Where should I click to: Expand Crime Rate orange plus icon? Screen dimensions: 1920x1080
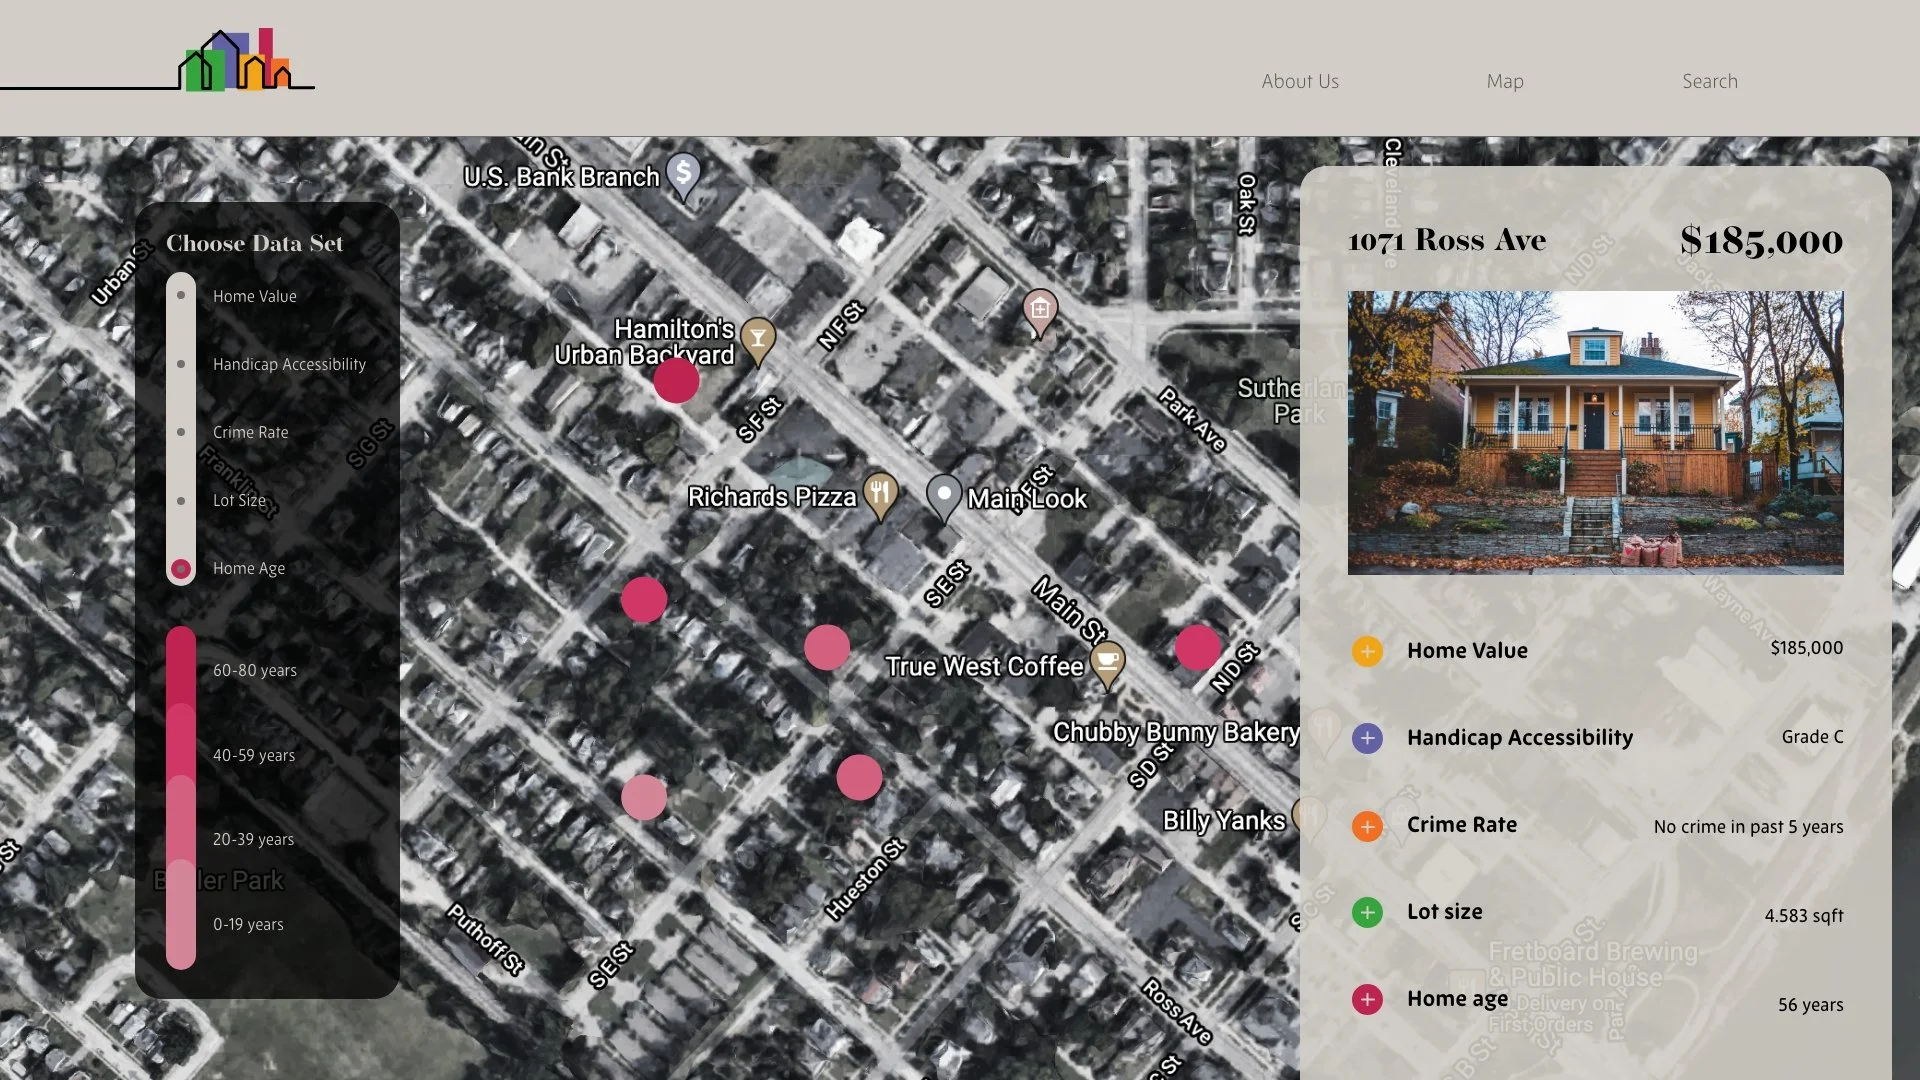(1367, 826)
